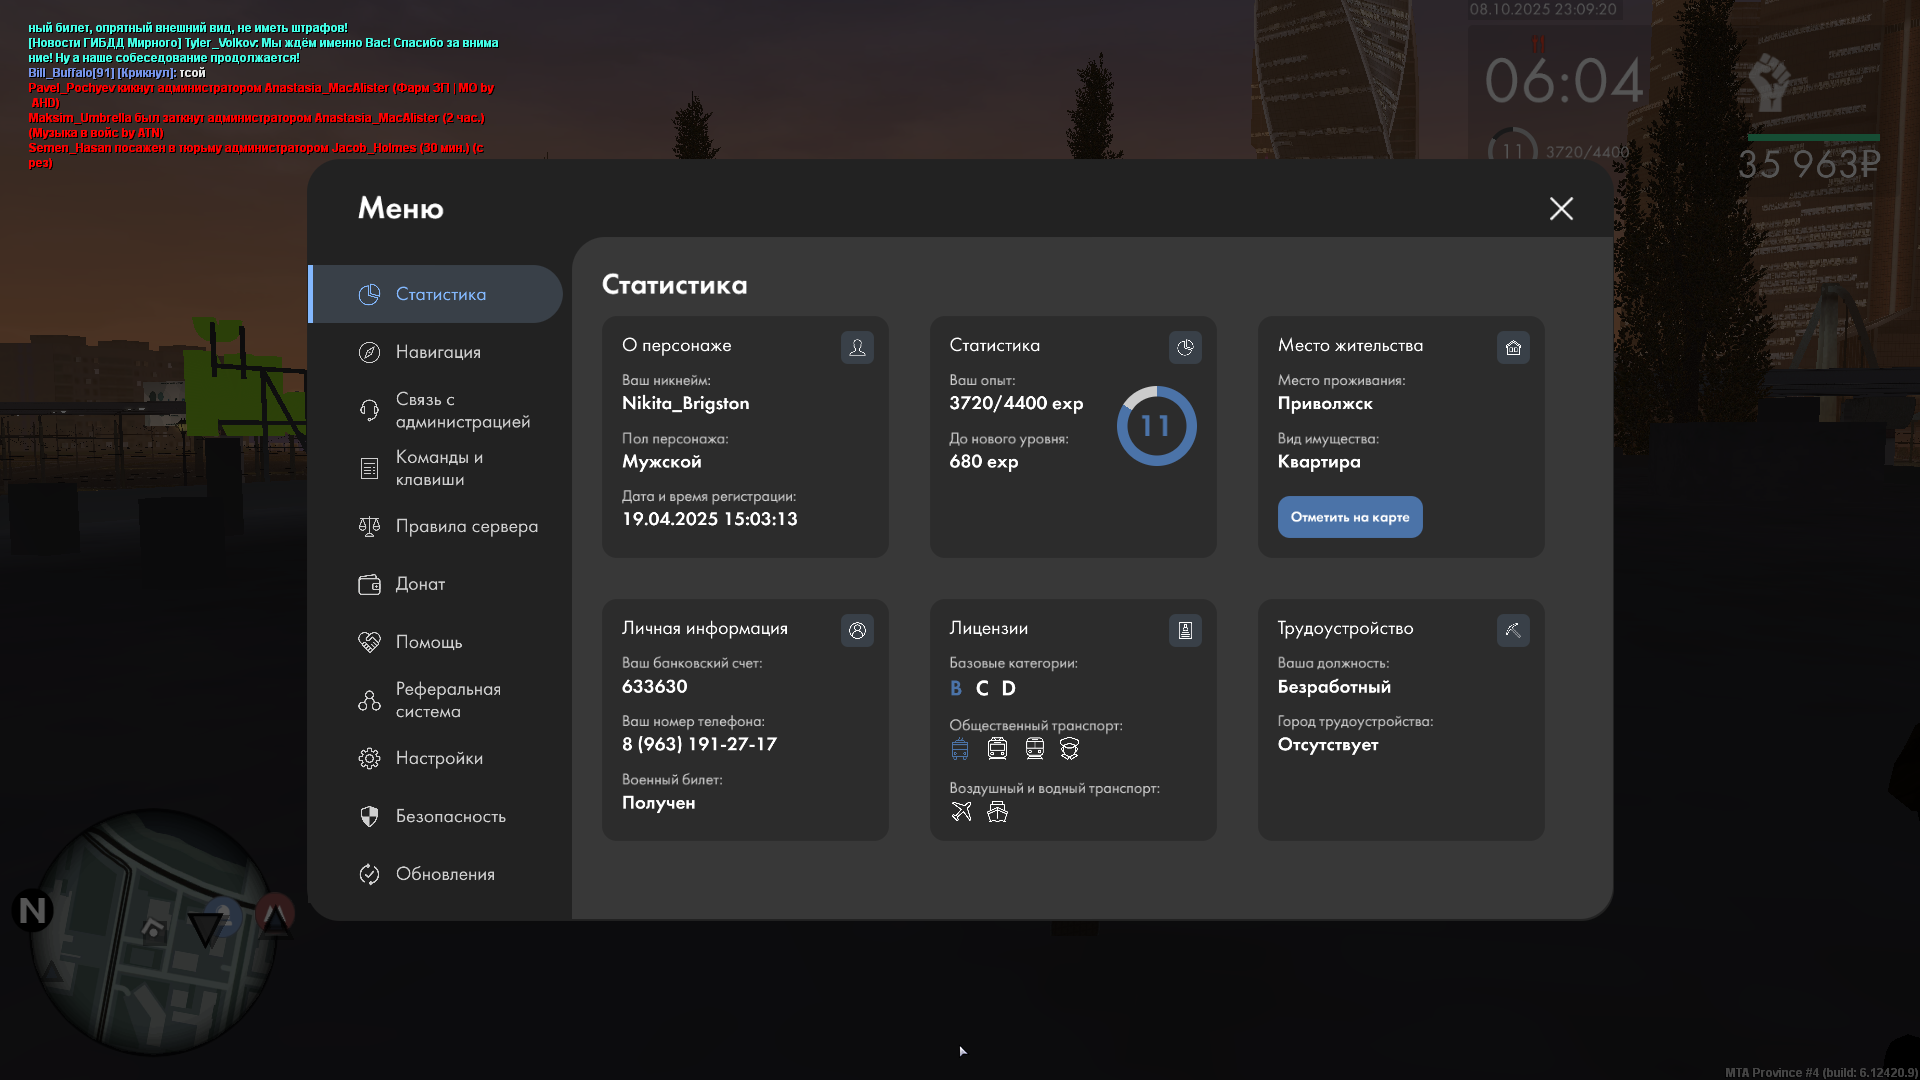This screenshot has width=1920, height=1080.
Task: Click the airplane license icon
Action: [x=961, y=811]
